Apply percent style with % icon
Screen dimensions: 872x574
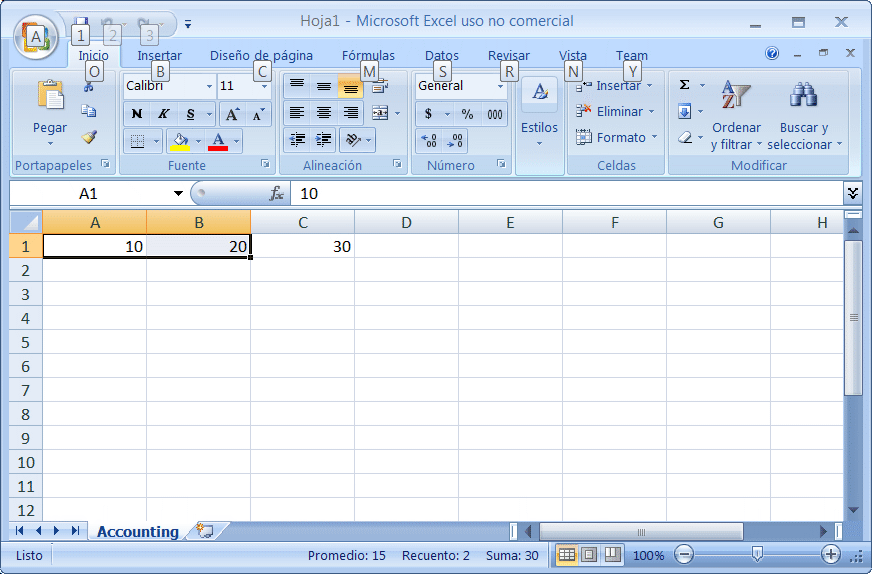pos(467,114)
